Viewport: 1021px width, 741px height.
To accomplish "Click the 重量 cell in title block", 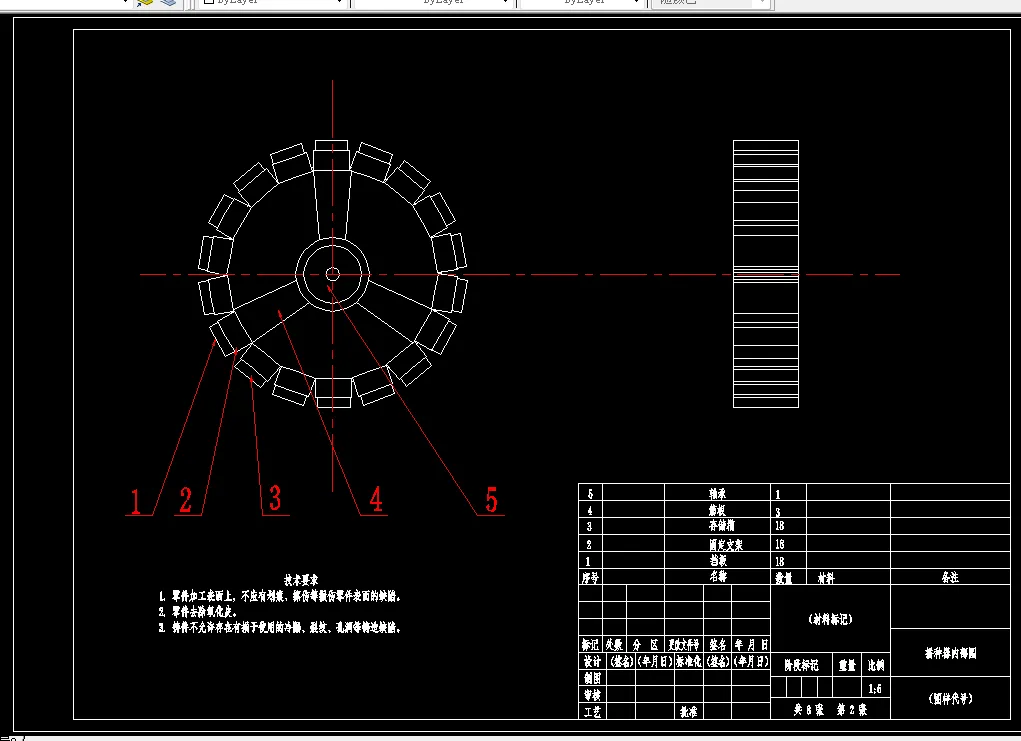I will [847, 665].
